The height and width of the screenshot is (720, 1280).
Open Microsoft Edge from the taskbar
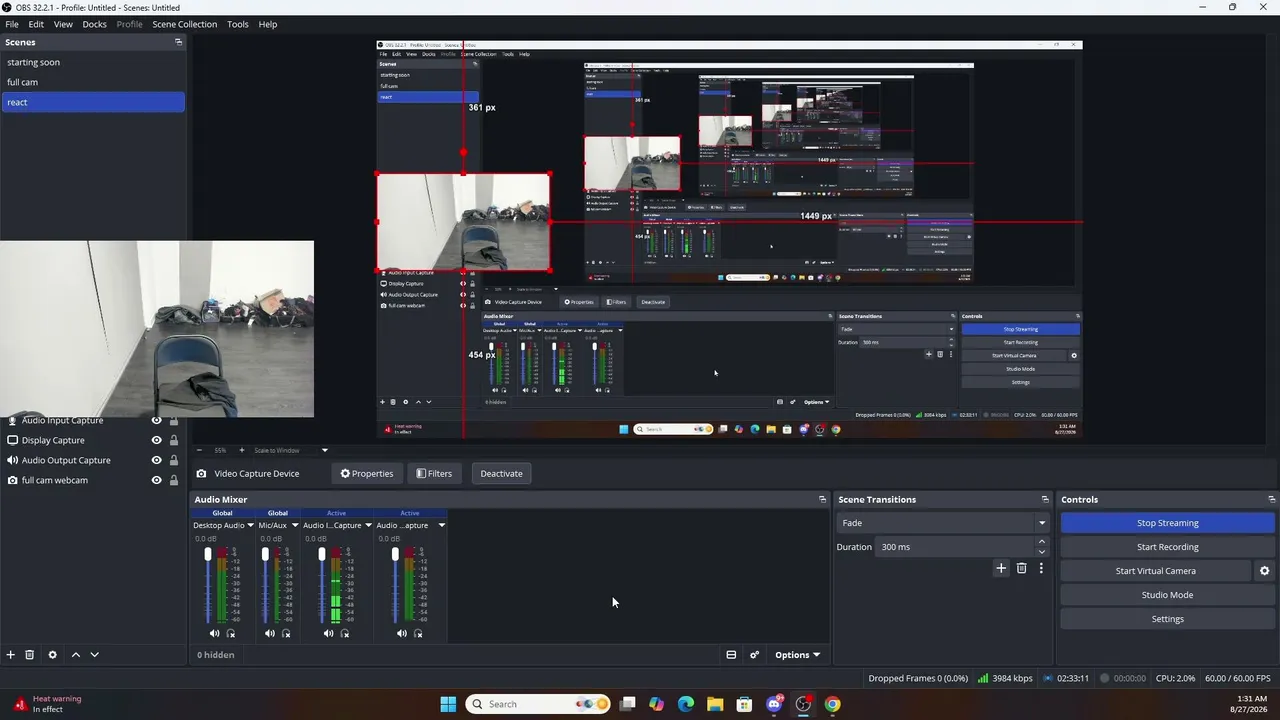[686, 704]
